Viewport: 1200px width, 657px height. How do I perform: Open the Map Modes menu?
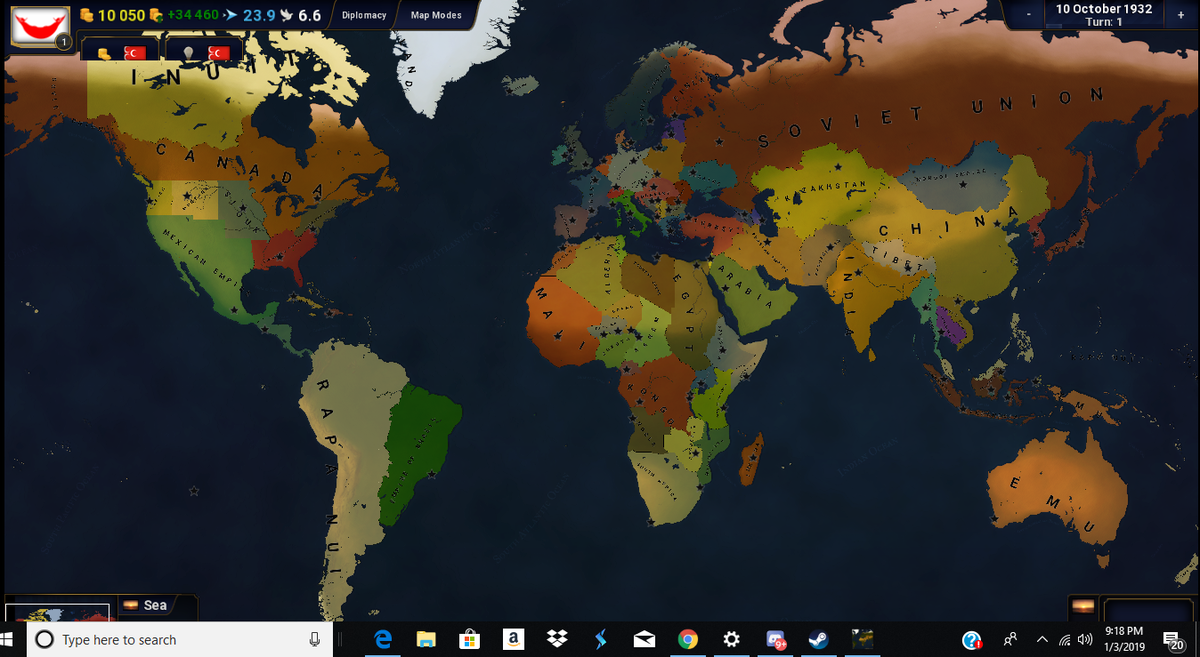[437, 16]
